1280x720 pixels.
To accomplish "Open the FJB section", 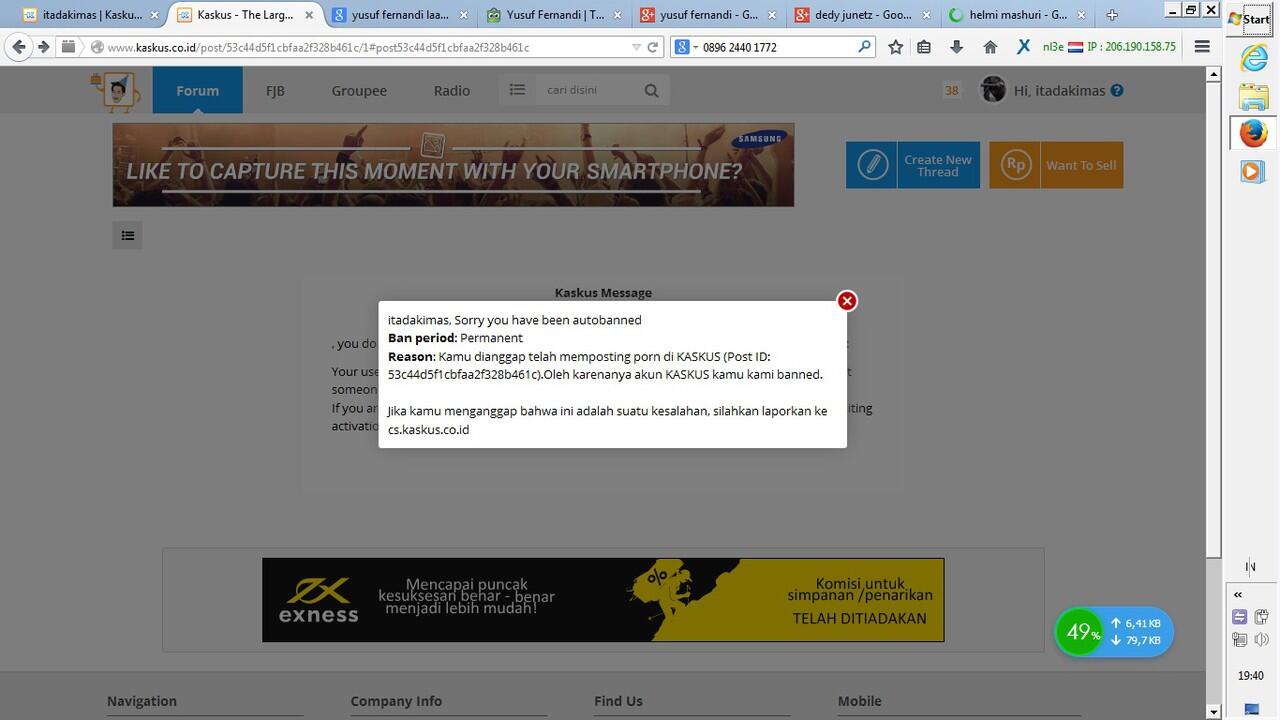I will pyautogui.click(x=275, y=90).
